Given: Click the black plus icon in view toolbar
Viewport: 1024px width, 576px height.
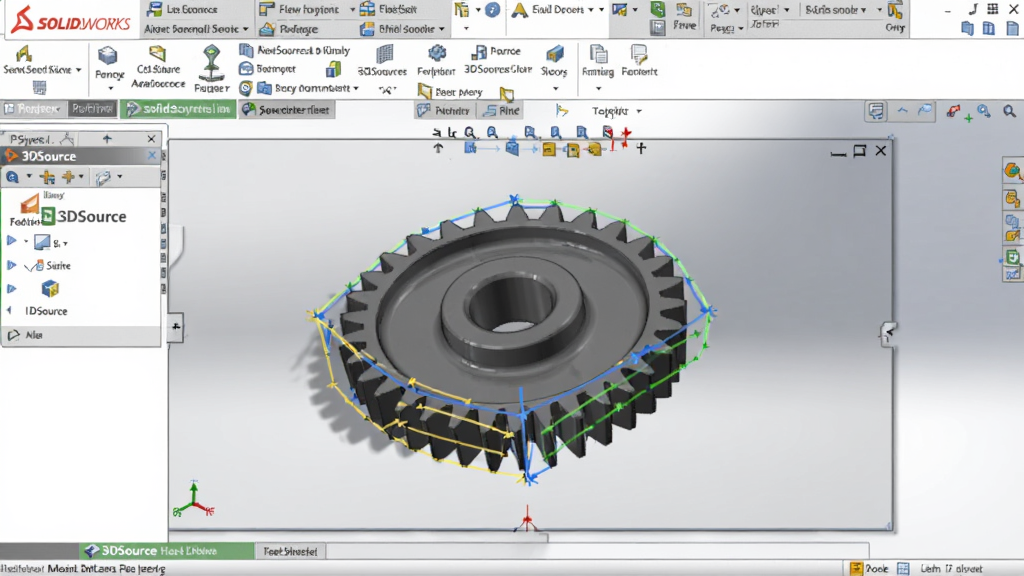Looking at the screenshot, I should click(x=641, y=149).
